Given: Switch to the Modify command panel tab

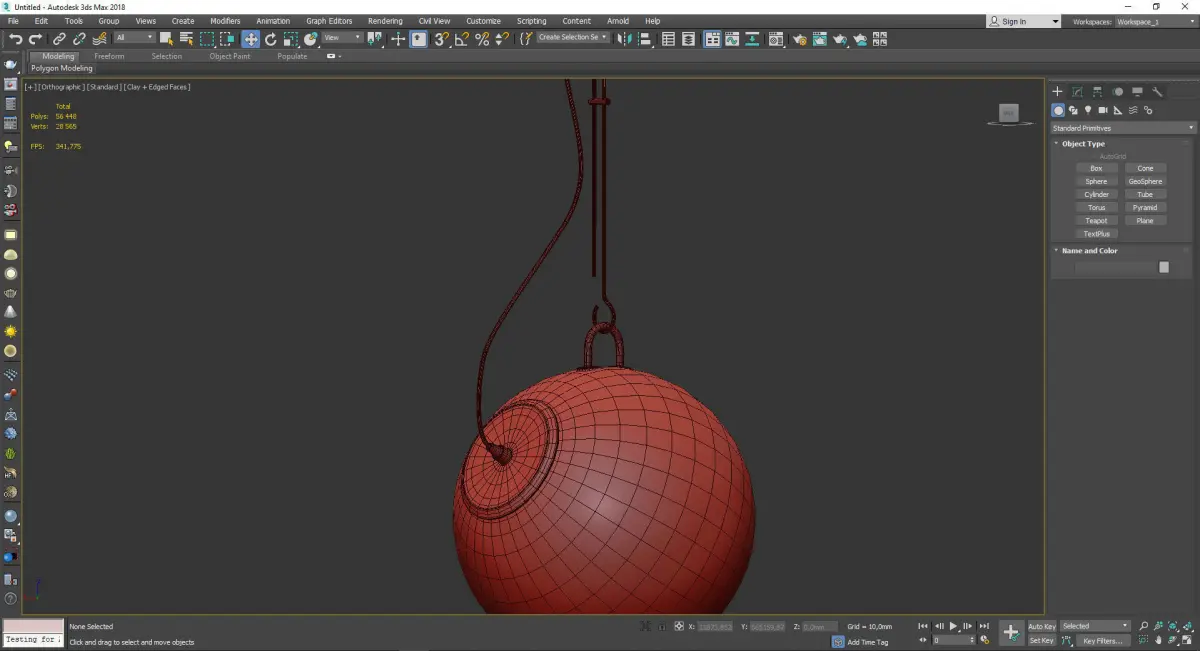Looking at the screenshot, I should click(x=1077, y=92).
